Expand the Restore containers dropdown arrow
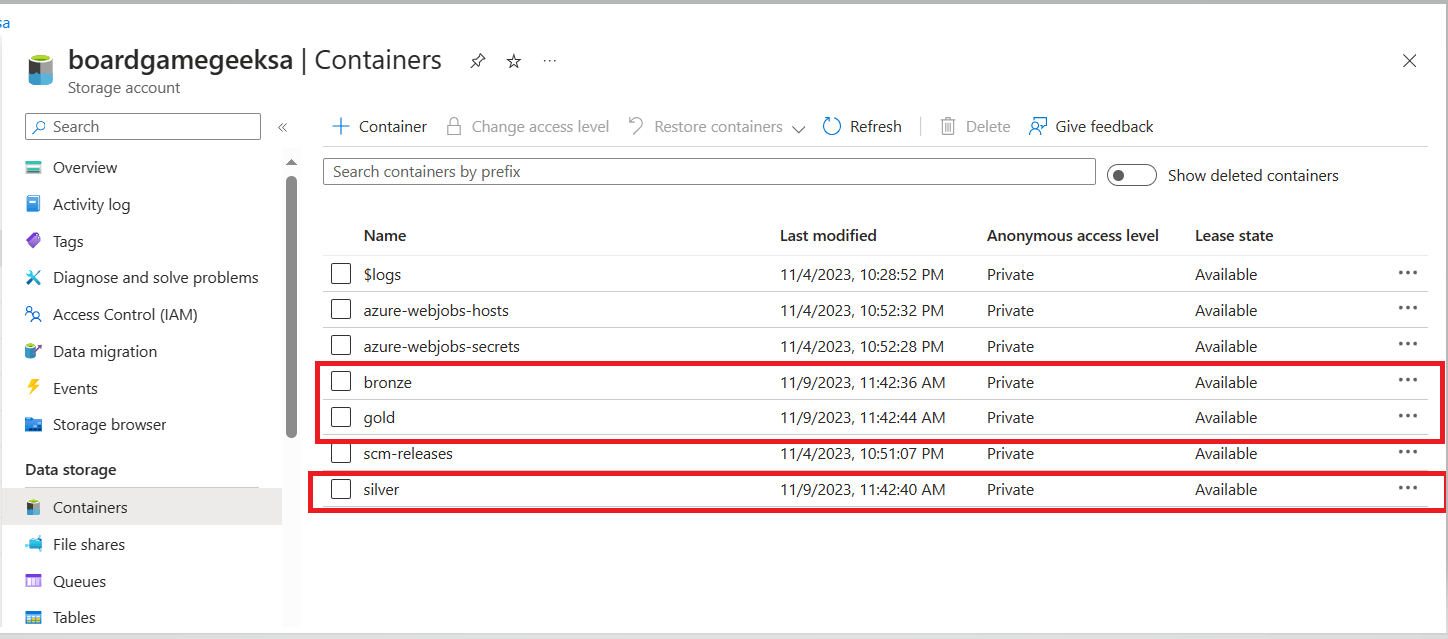 pos(798,128)
